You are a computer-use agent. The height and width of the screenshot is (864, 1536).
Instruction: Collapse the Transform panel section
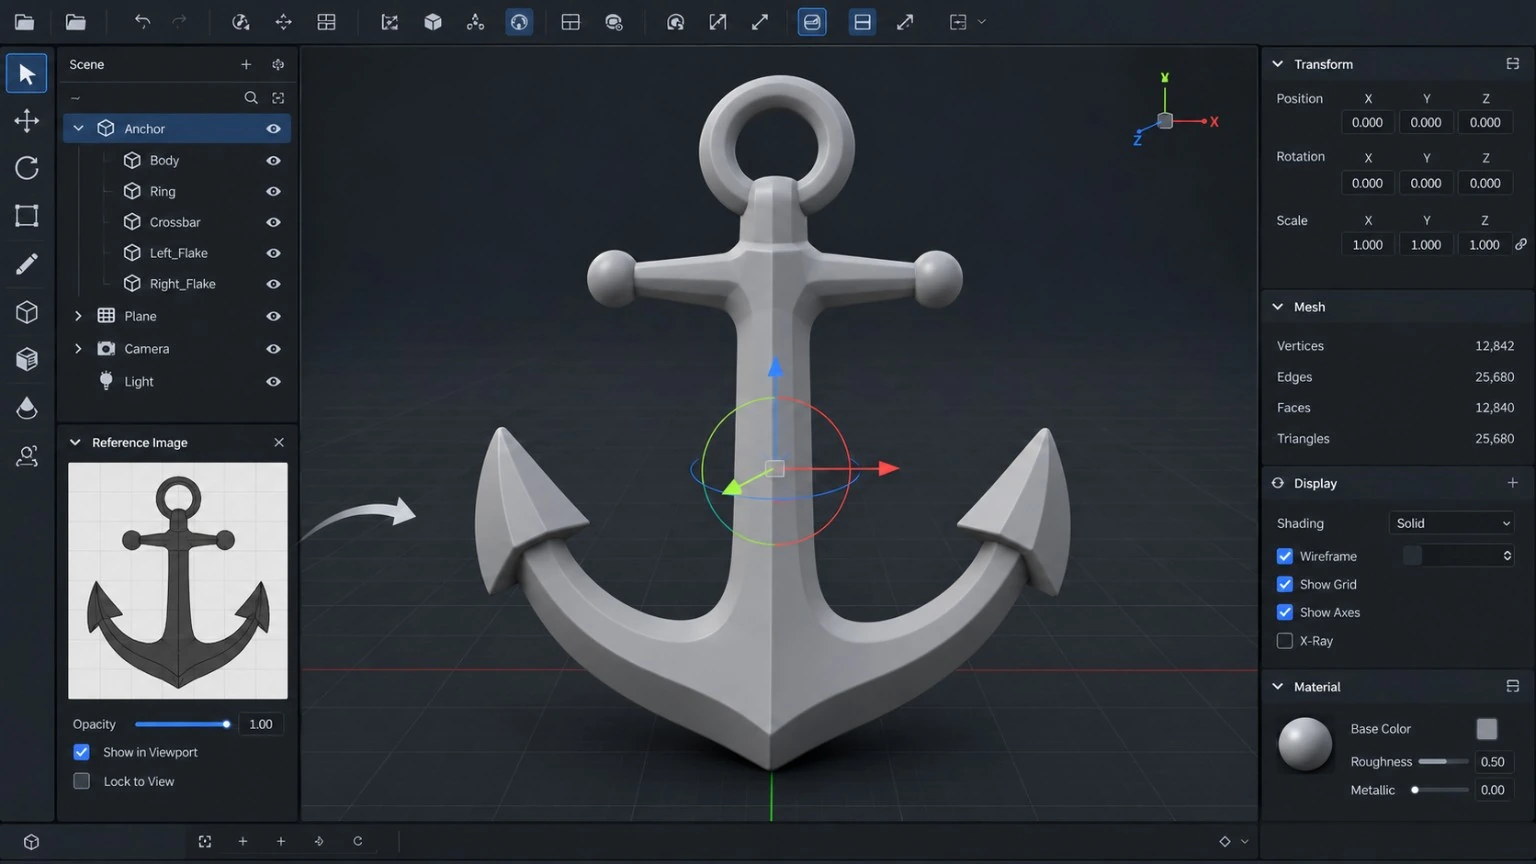(x=1278, y=64)
